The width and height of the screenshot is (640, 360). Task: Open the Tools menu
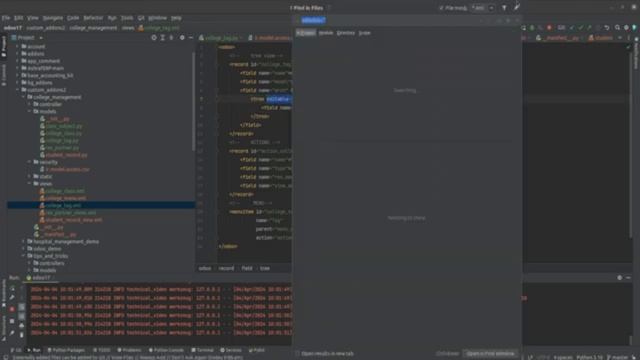point(127,18)
